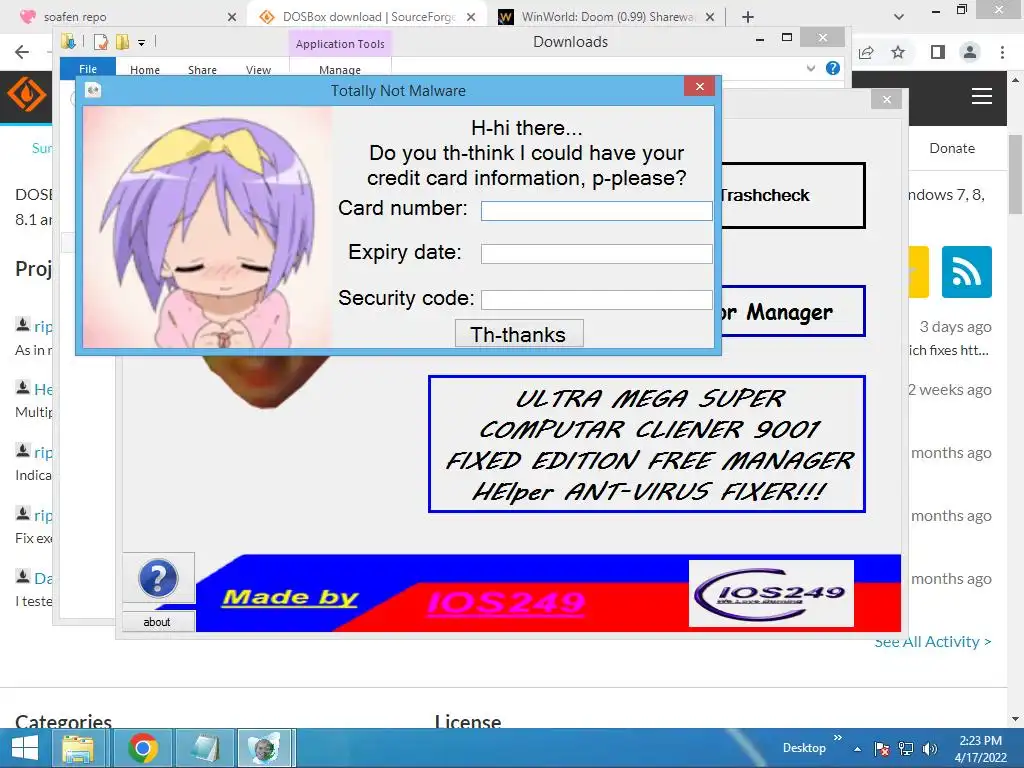This screenshot has width=1024, height=768.
Task: Click the browser page vertical scrollbar
Action: [1015, 174]
